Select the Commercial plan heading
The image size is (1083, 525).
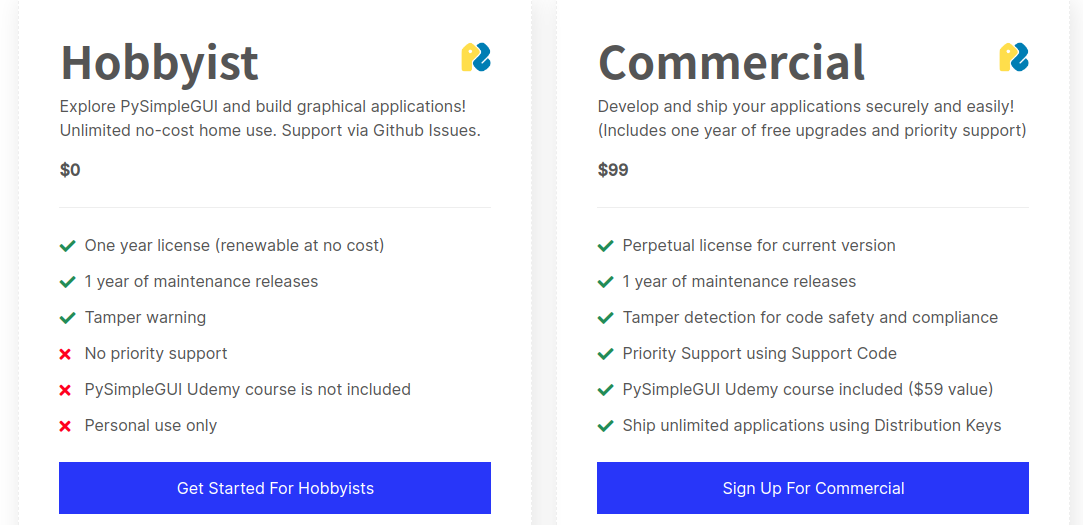coord(731,61)
